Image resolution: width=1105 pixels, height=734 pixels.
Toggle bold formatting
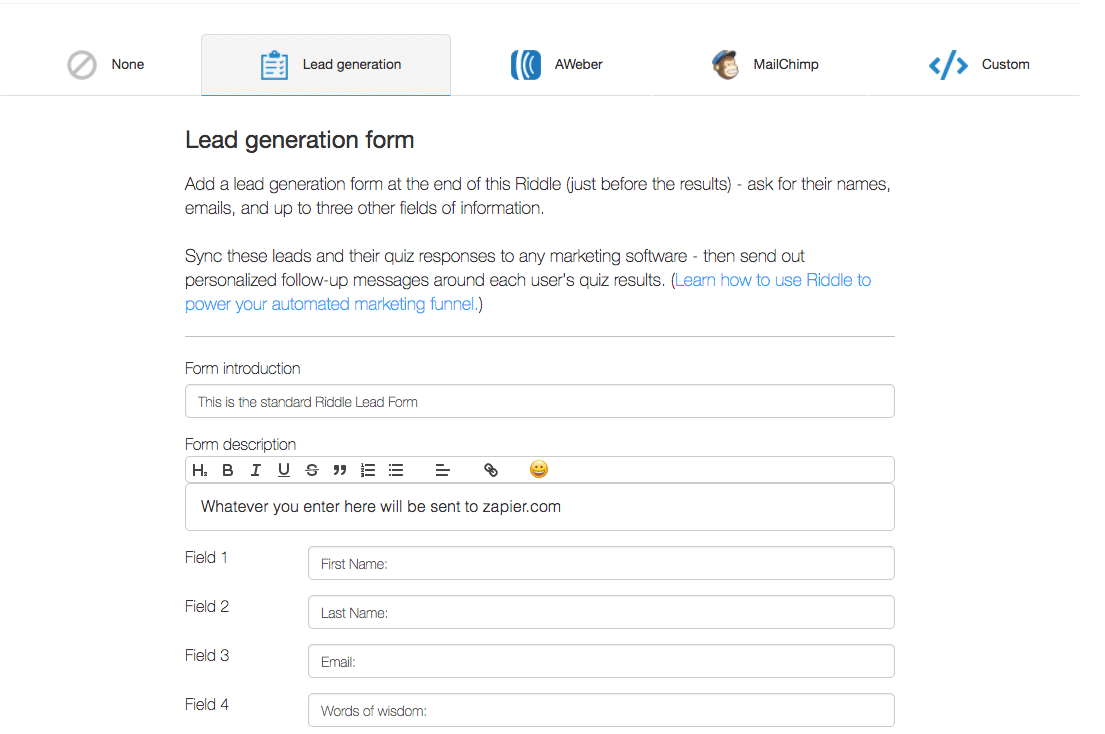(228, 470)
